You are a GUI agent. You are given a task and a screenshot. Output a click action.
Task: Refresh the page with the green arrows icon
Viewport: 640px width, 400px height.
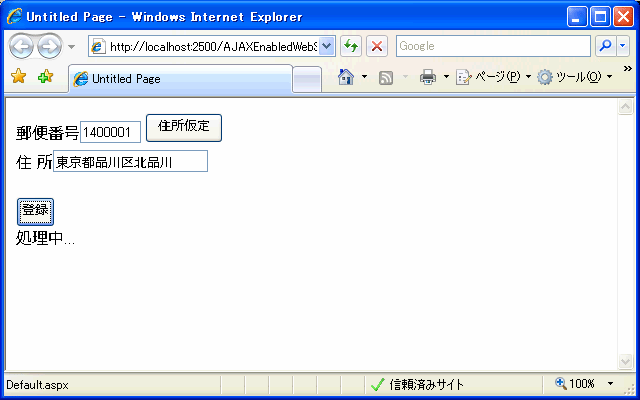pyautogui.click(x=351, y=46)
